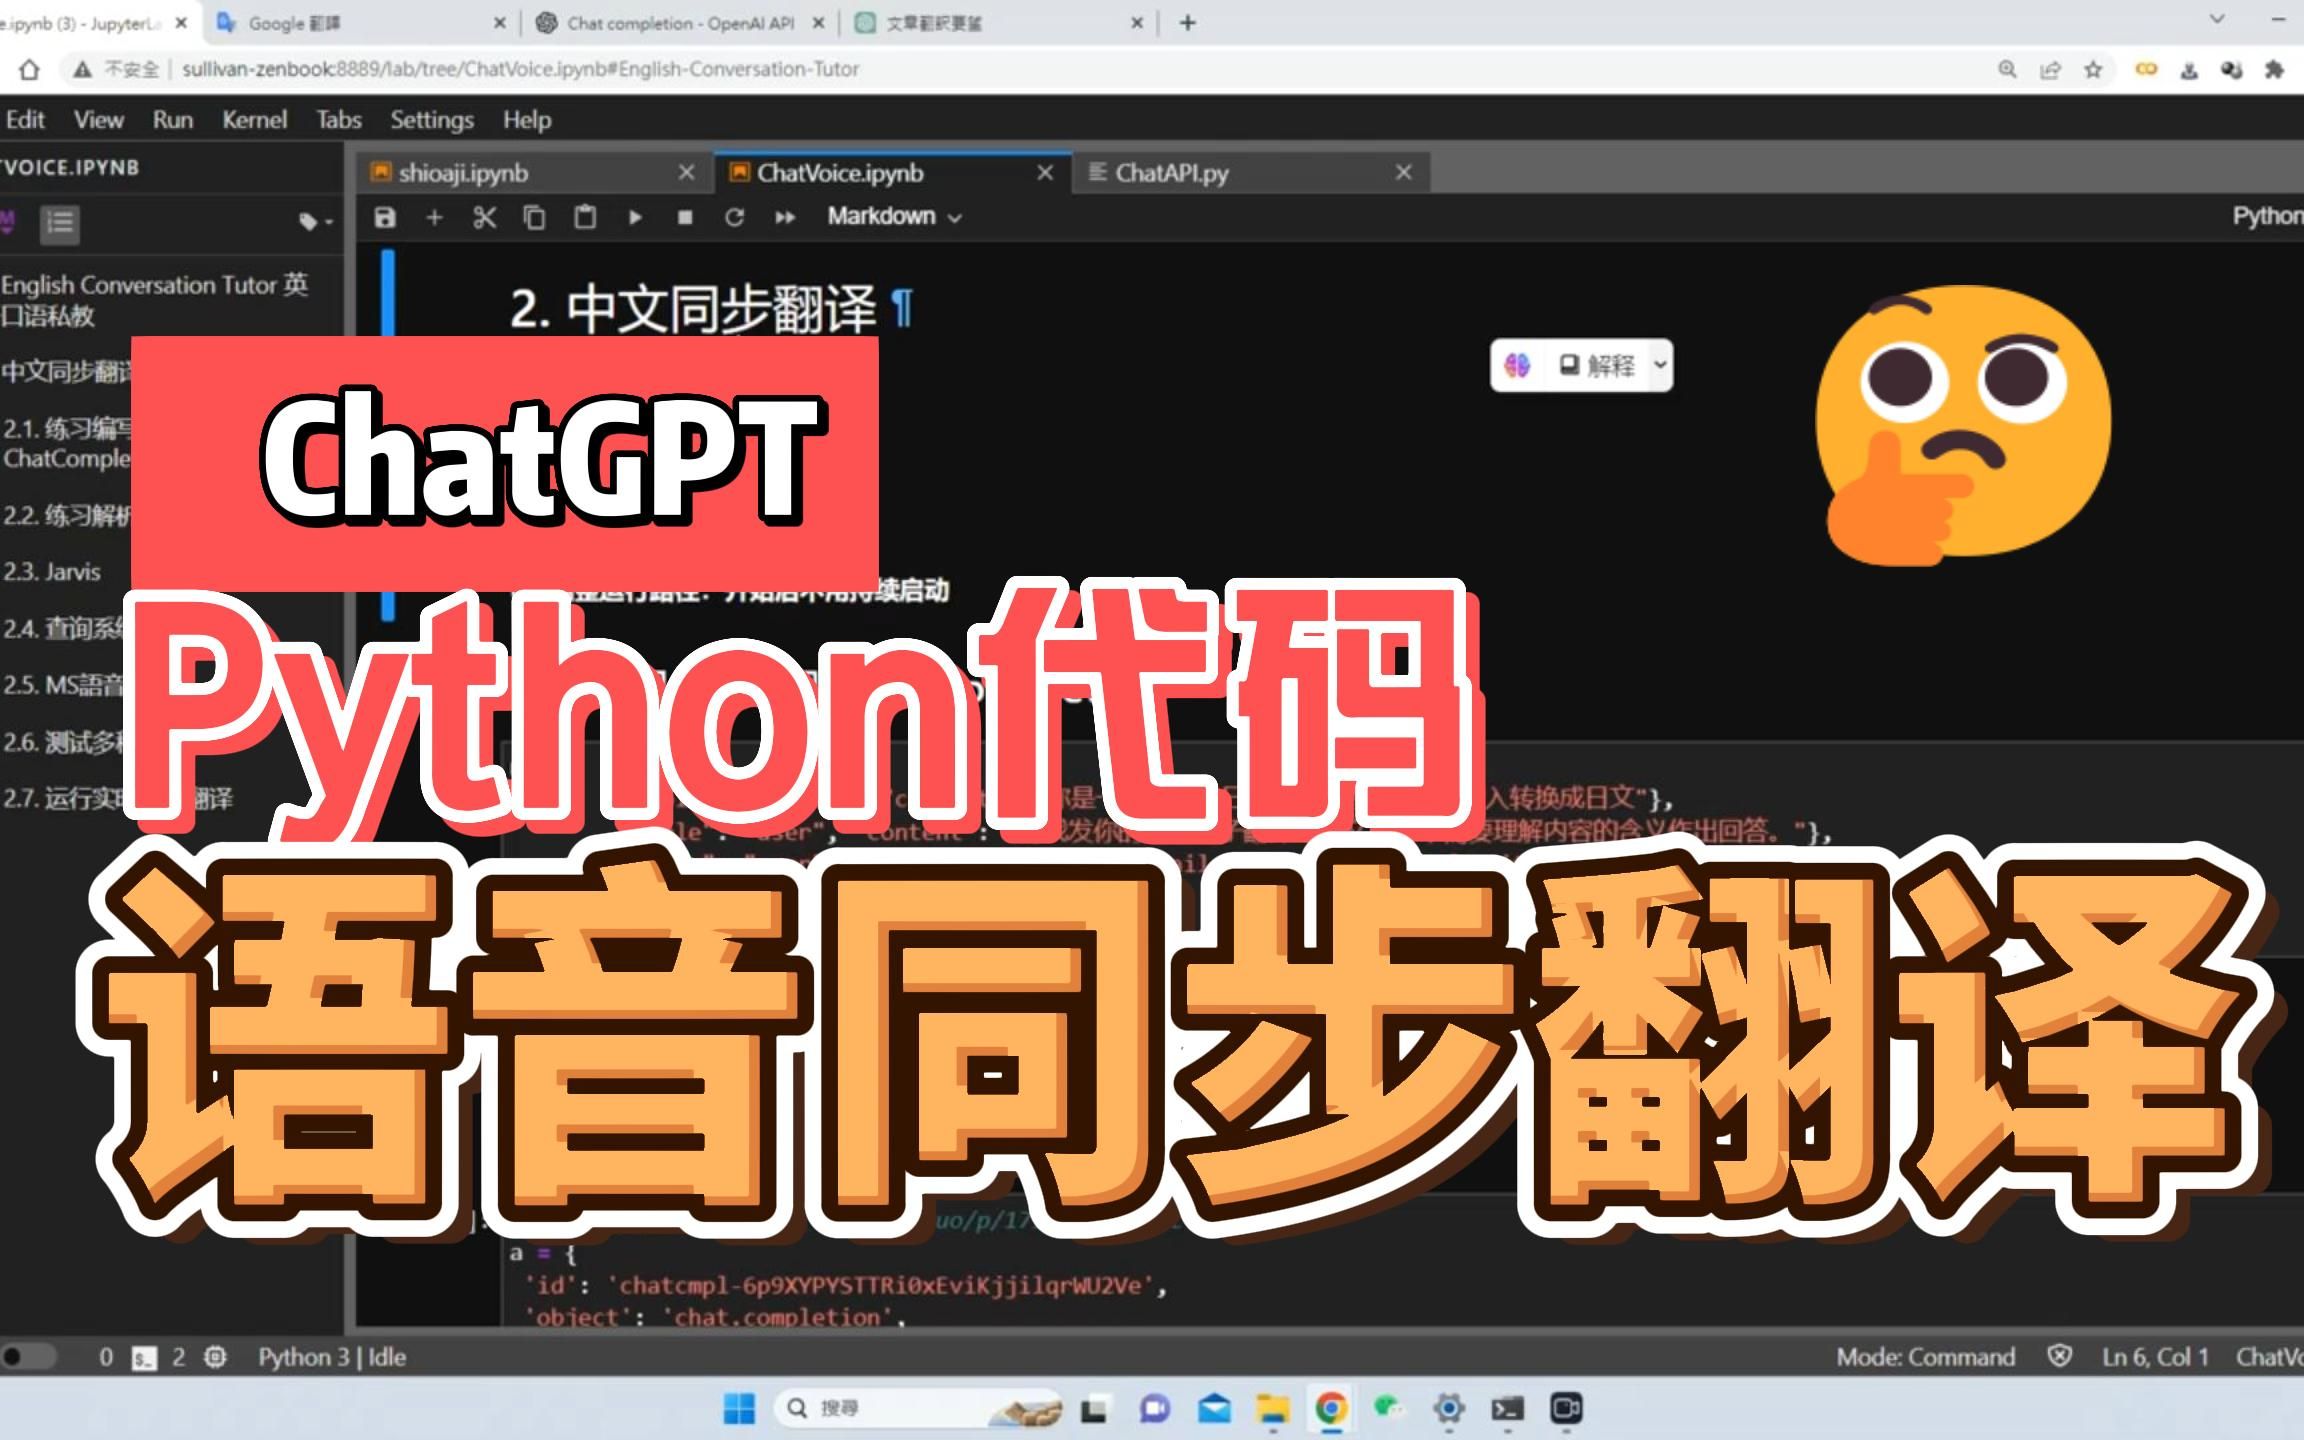
Task: Toggle simple mode switch in the status bar
Action: click(27, 1357)
